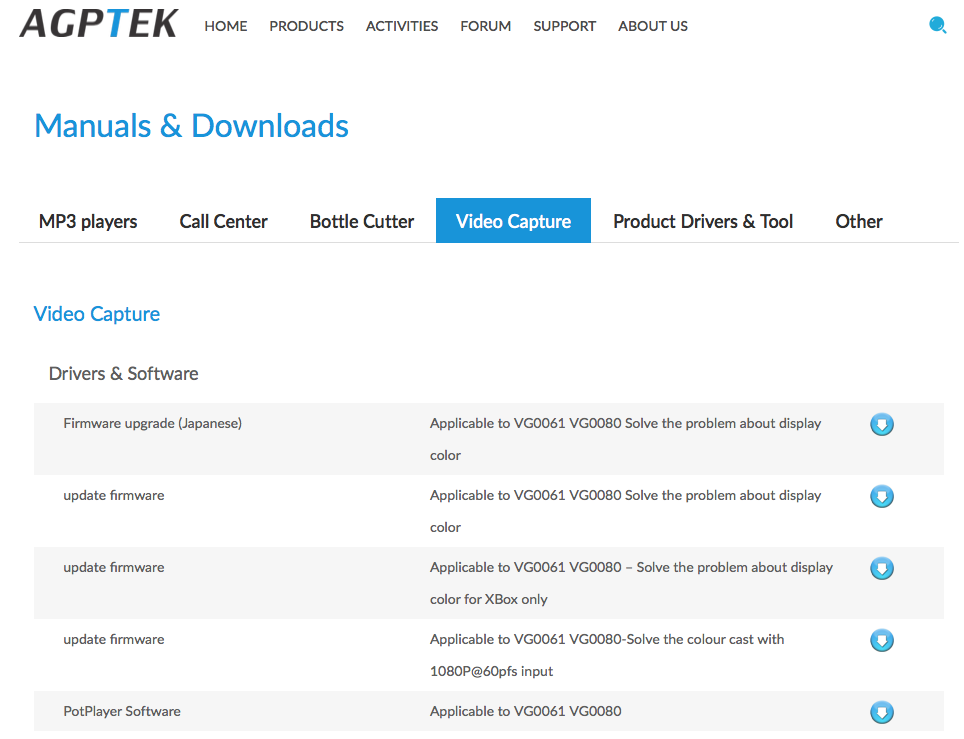Viewport: 964px width, 739px height.
Task: Open the PRODUCTS menu
Action: (306, 26)
